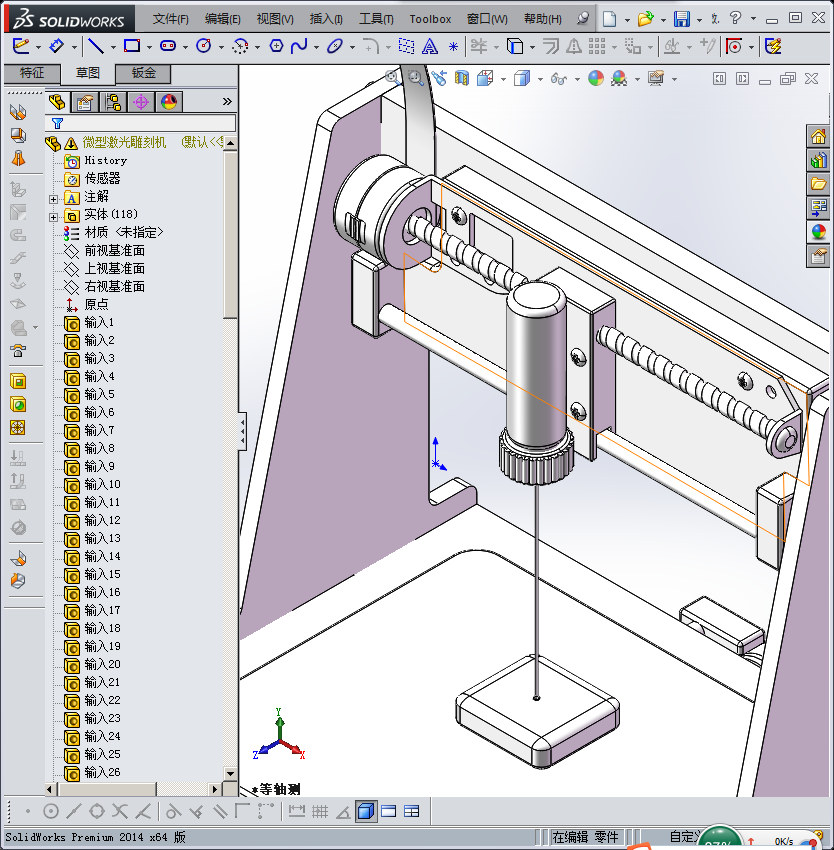Click the feature tree filter field
The height and width of the screenshot is (850, 834).
tap(141, 123)
